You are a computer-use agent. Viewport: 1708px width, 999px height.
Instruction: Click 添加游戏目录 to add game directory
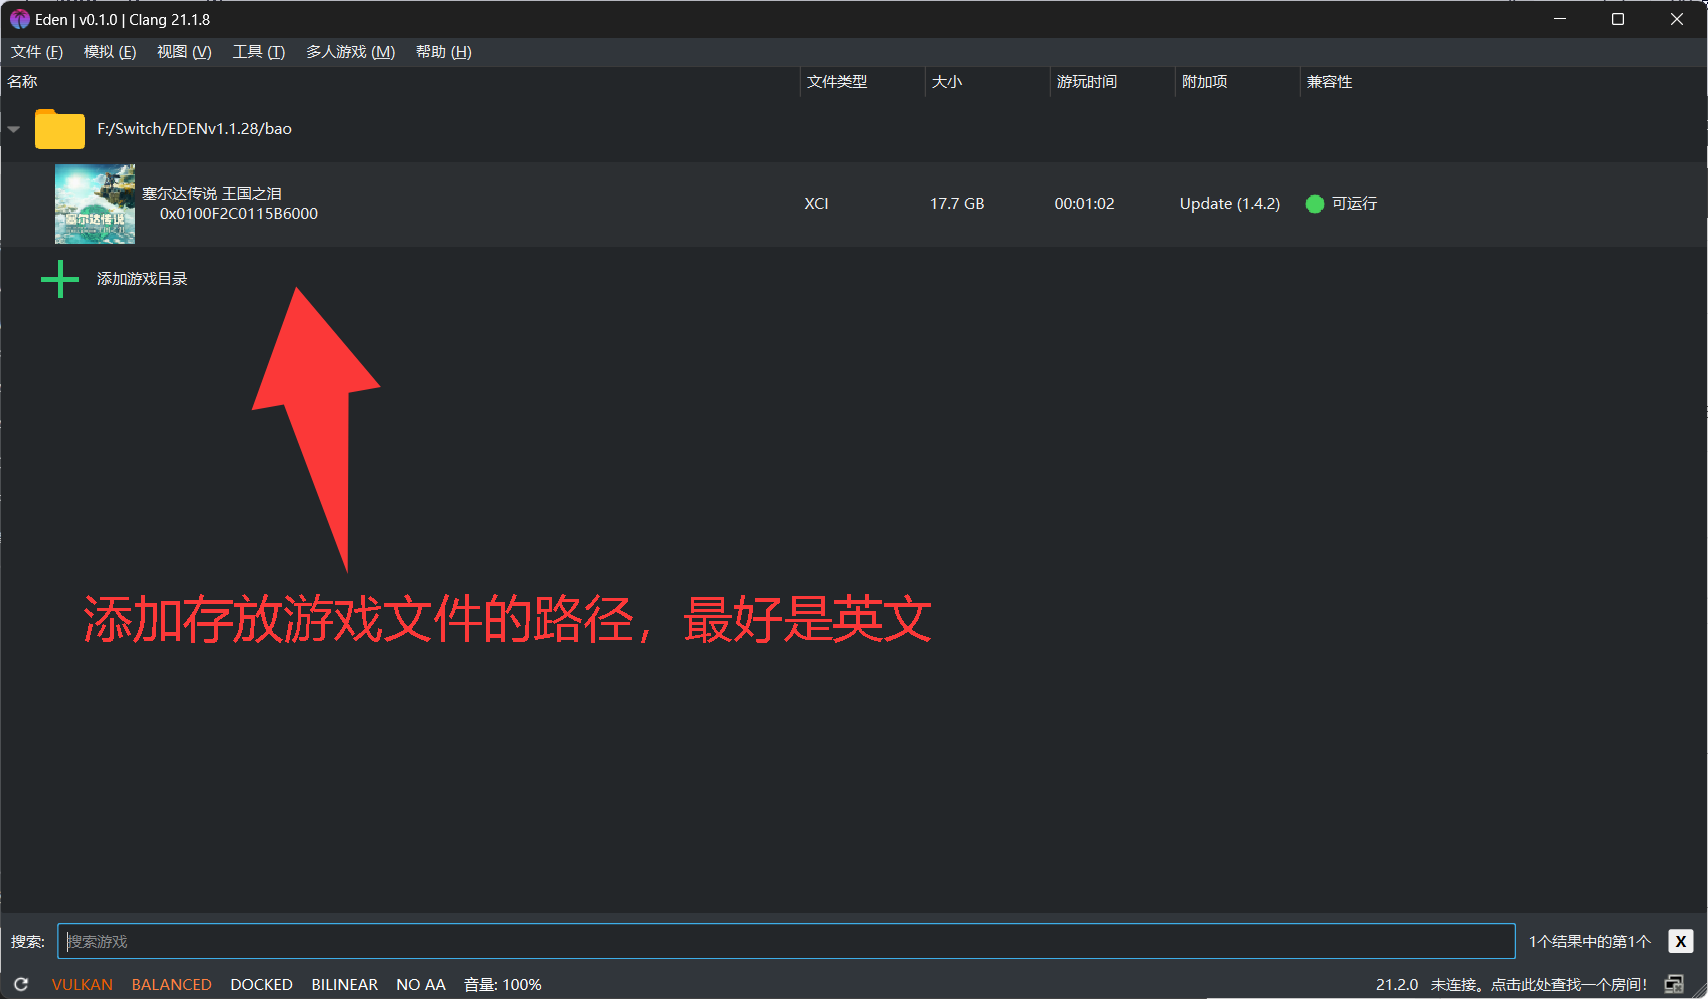tap(142, 279)
